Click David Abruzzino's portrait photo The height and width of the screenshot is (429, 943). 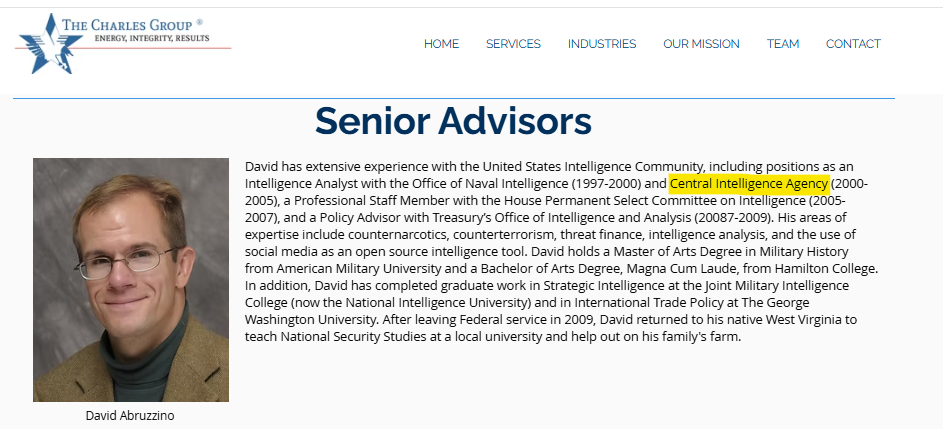131,280
